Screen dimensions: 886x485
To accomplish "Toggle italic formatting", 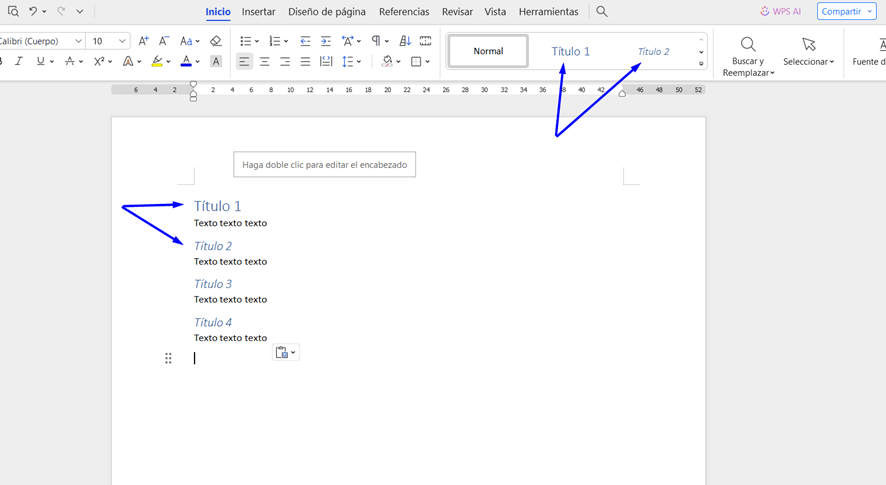I will (x=18, y=62).
